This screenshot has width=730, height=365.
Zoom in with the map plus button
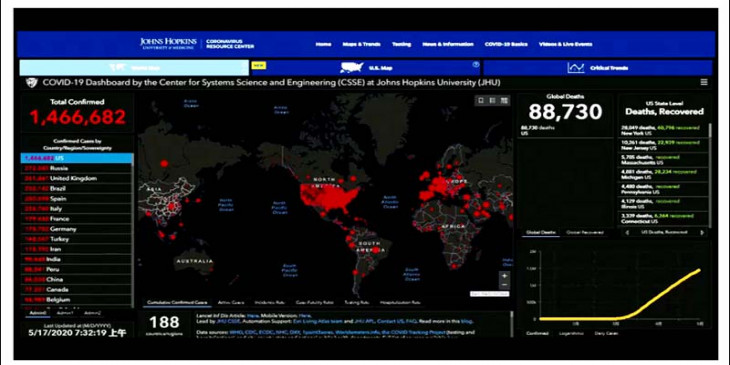504,276
